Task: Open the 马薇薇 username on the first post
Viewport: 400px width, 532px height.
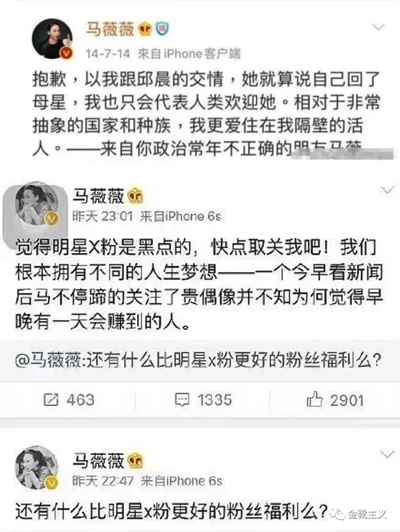Action: click(x=110, y=28)
